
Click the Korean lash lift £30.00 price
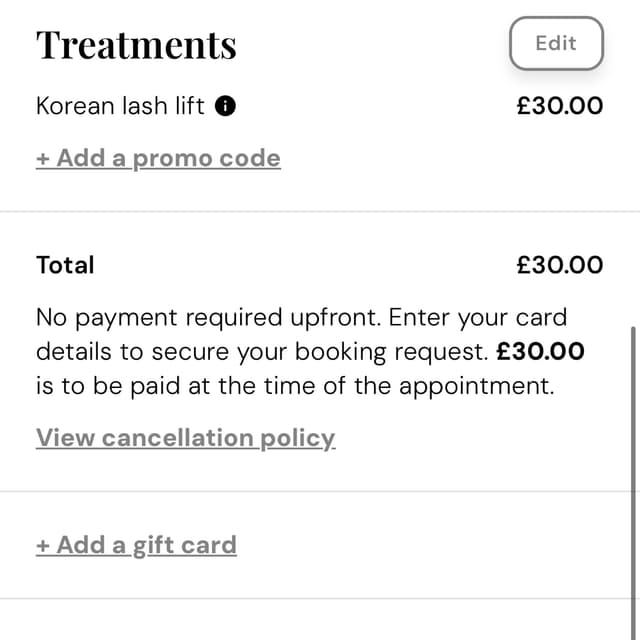click(x=559, y=106)
